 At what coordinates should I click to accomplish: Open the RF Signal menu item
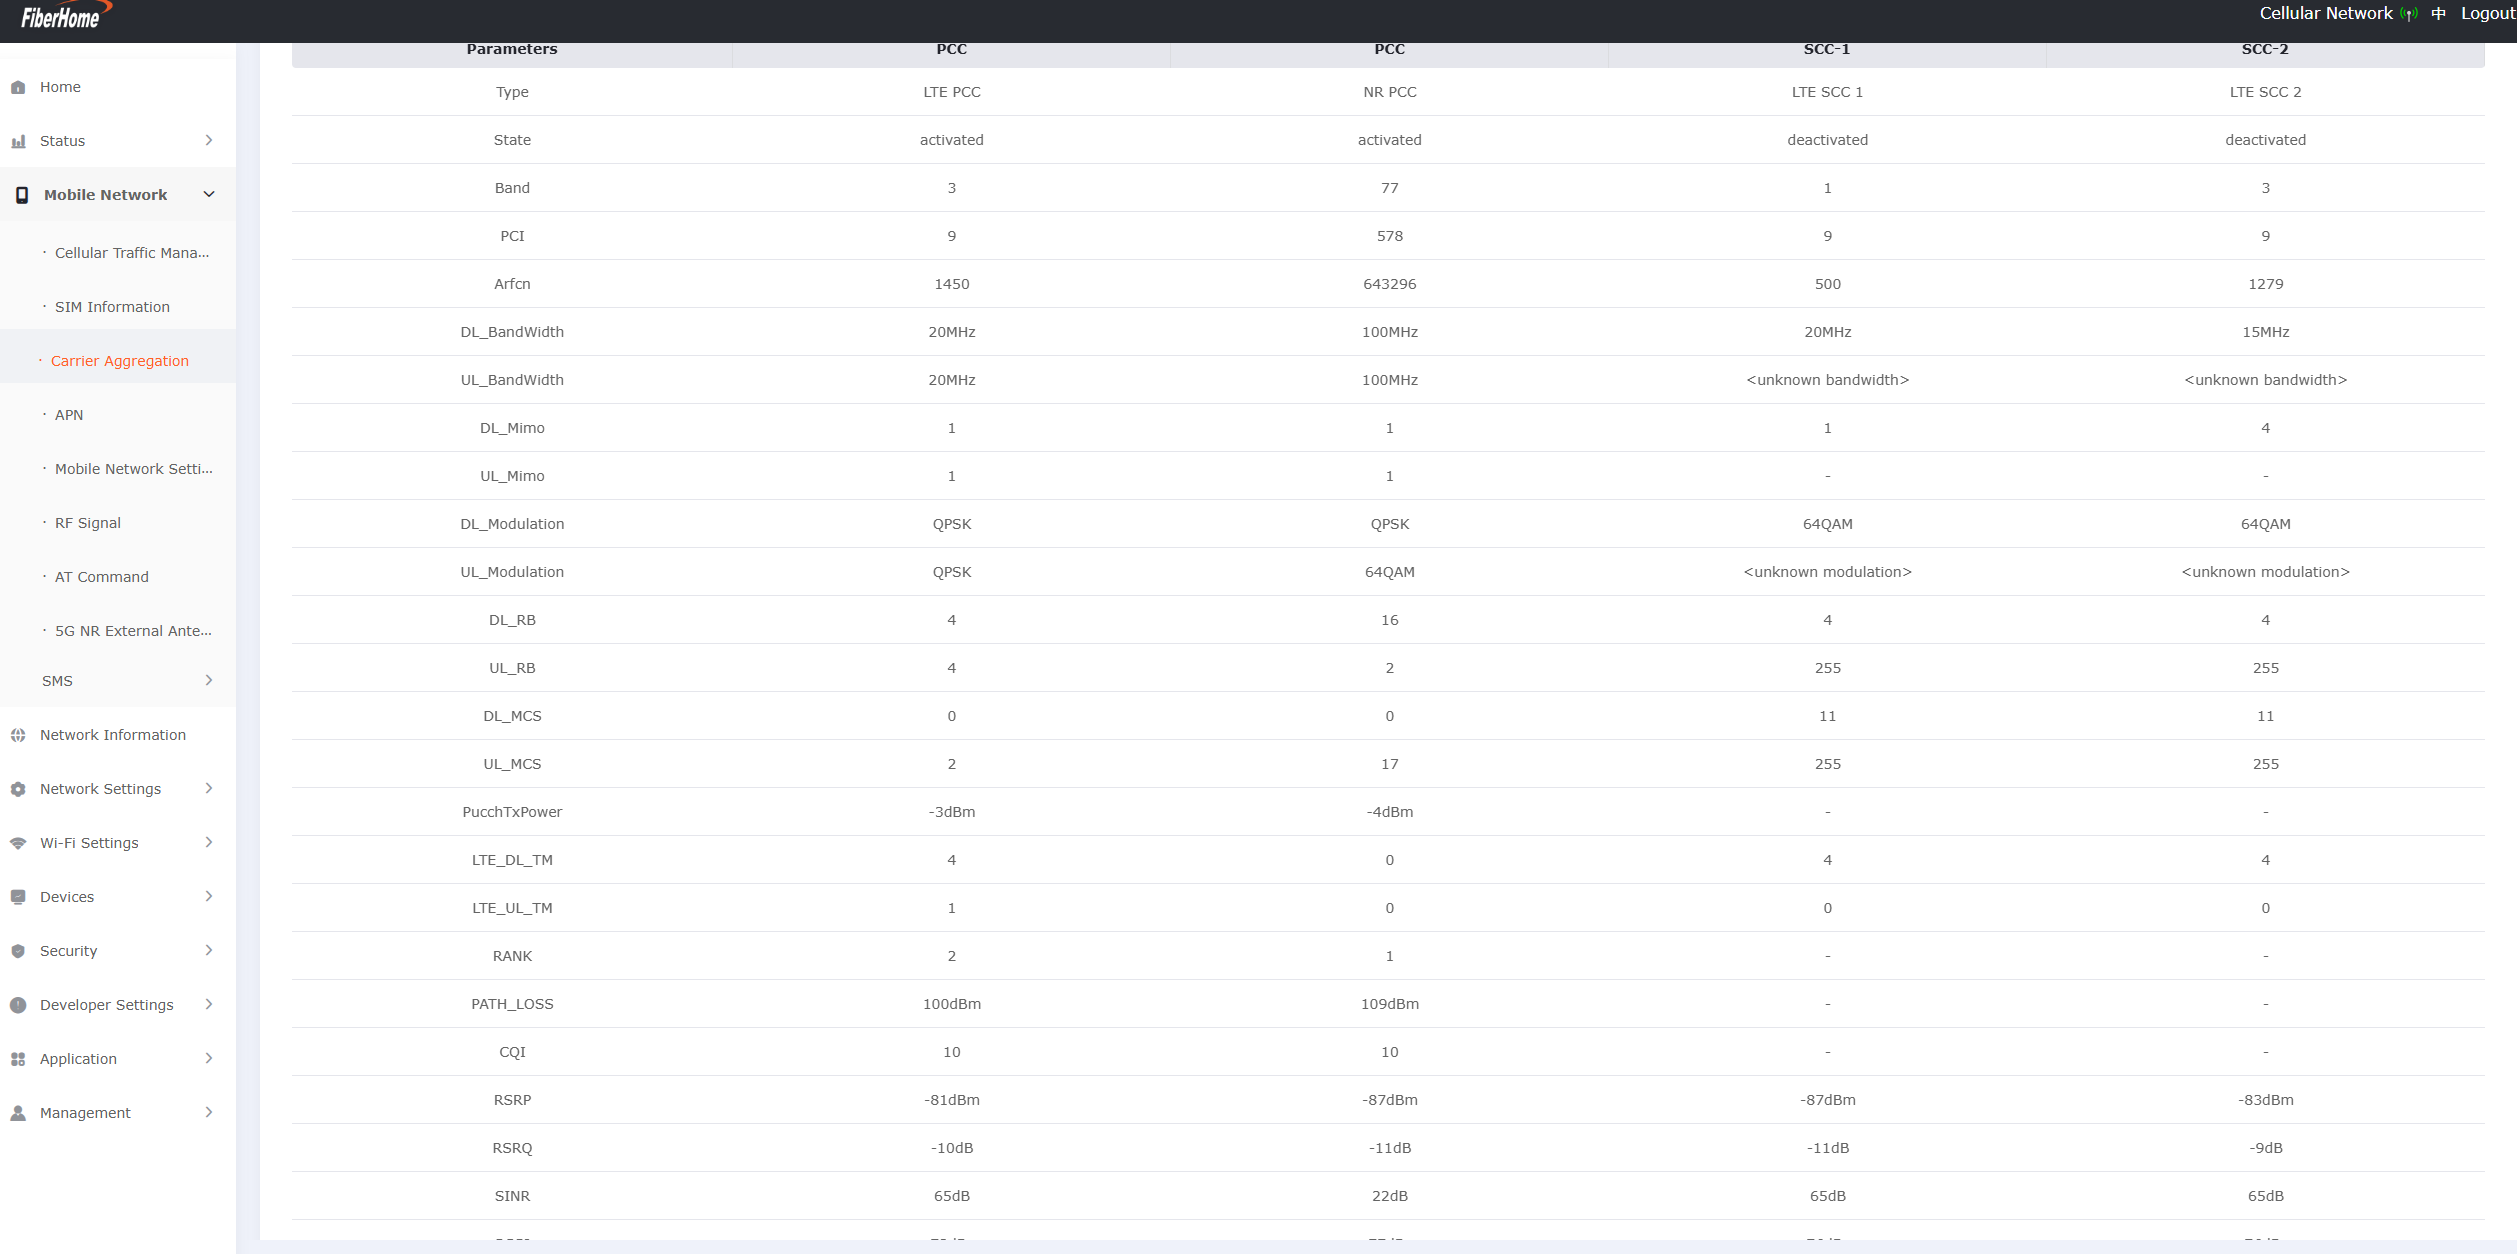(88, 523)
